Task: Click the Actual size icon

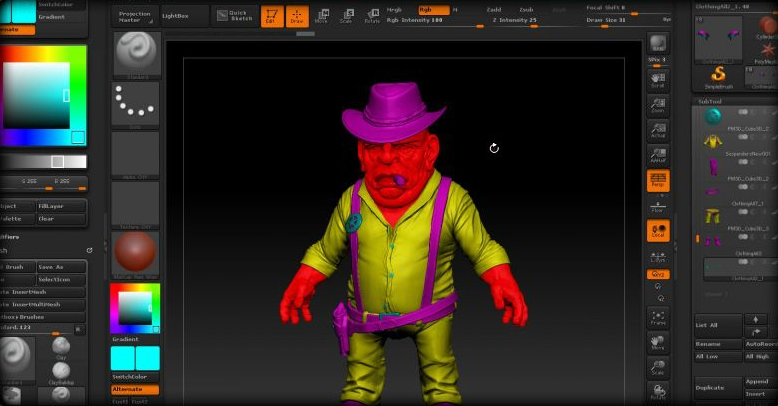Action: click(658, 130)
